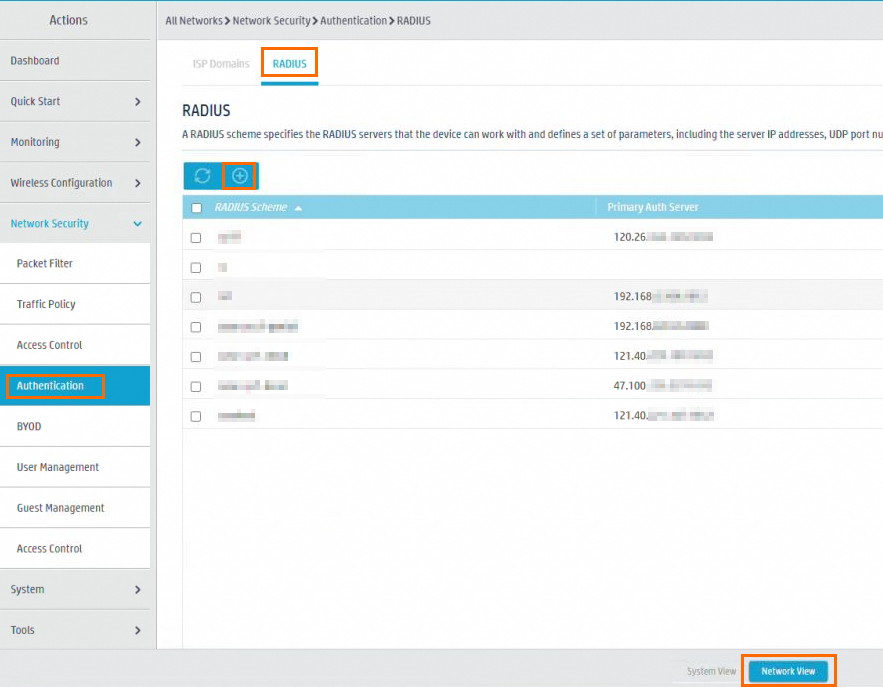Add a new RADIUS scheme

pyautogui.click(x=240, y=176)
